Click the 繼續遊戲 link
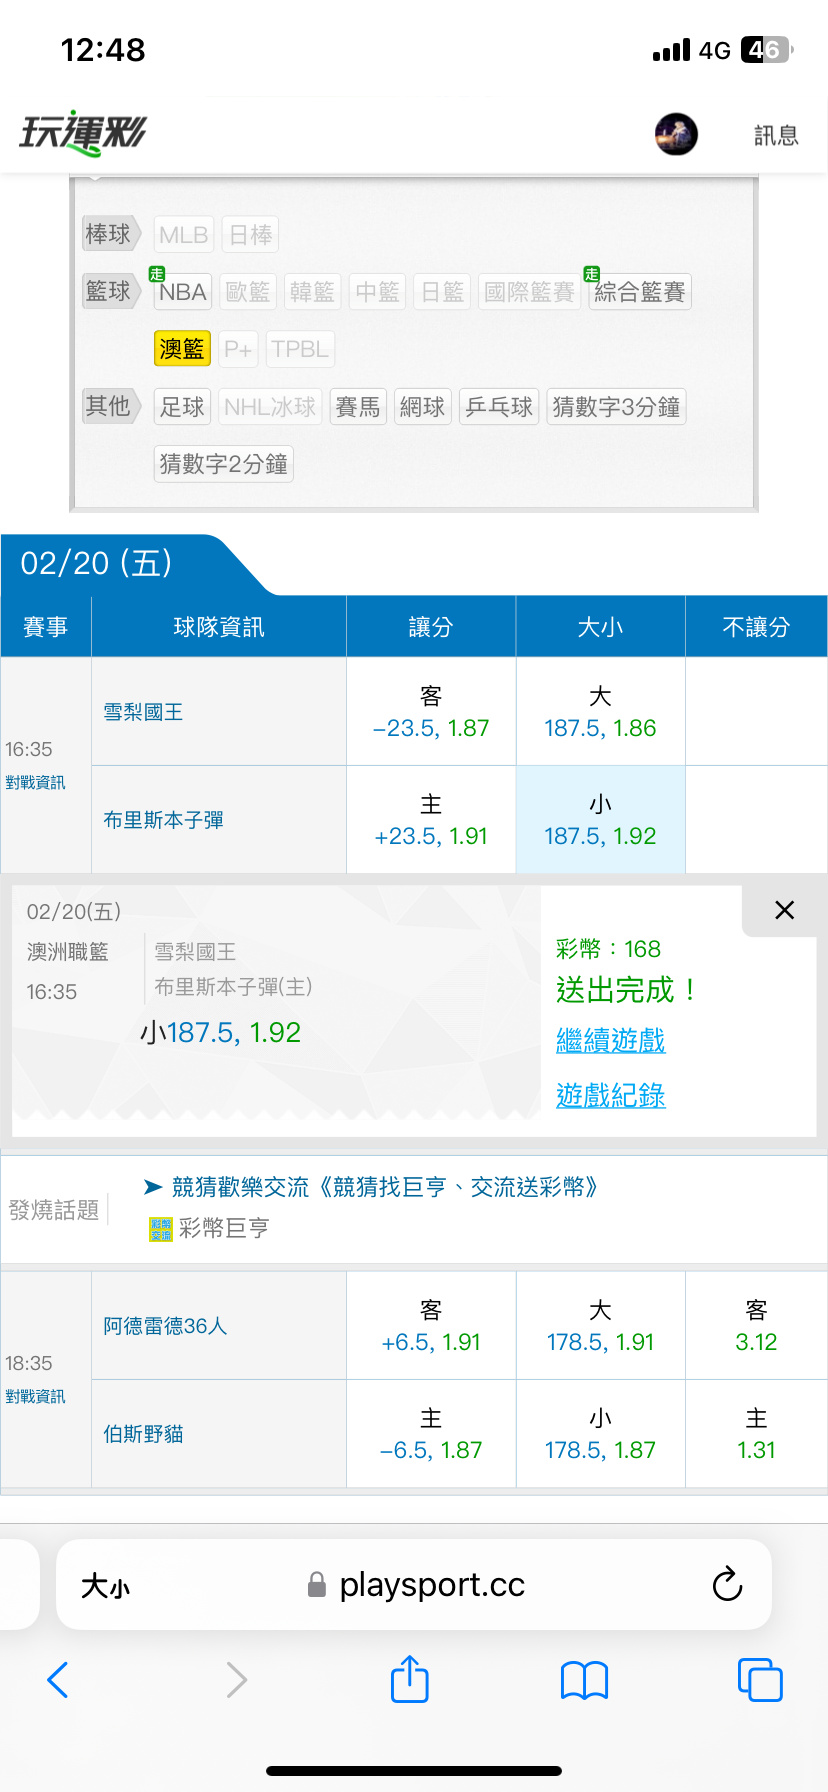Screen dimensions: 828x1792 (610, 1041)
